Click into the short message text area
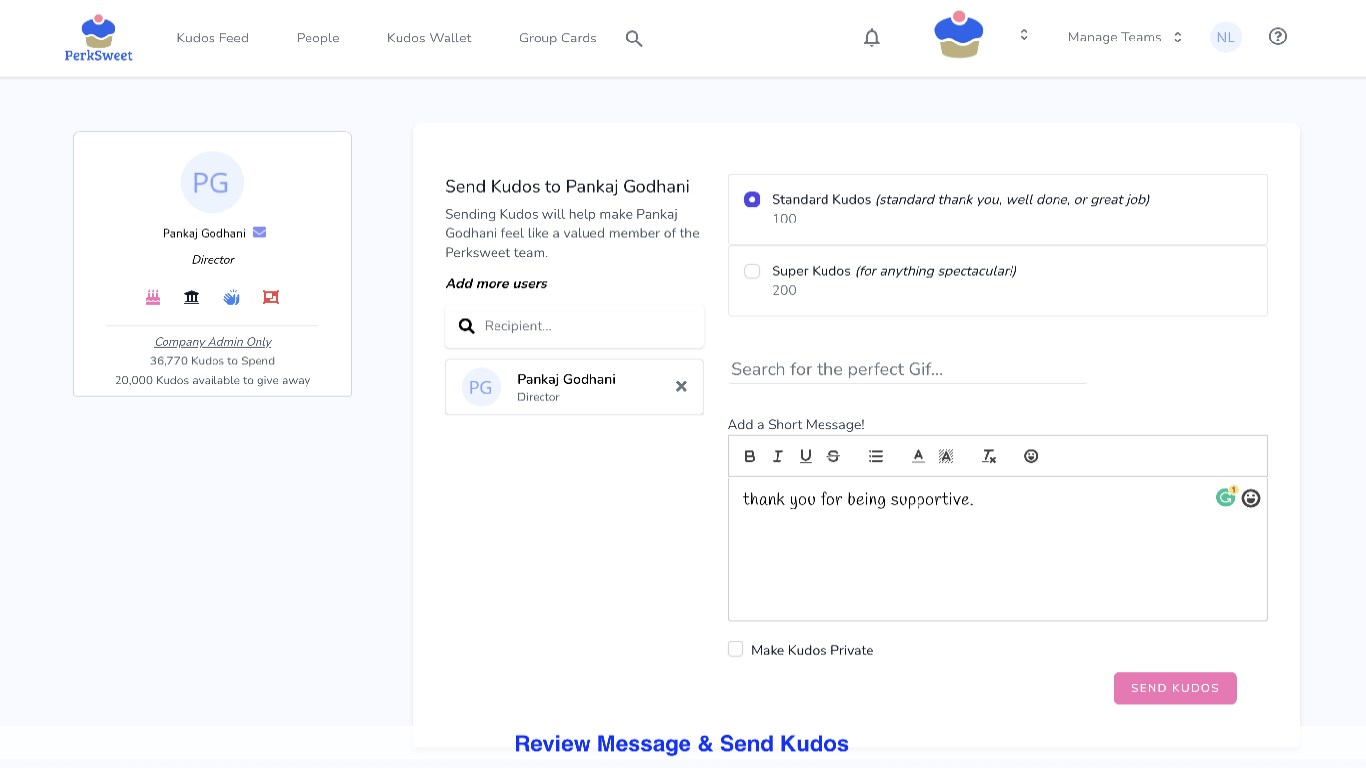Image resolution: width=1366 pixels, height=768 pixels. pyautogui.click(x=998, y=548)
